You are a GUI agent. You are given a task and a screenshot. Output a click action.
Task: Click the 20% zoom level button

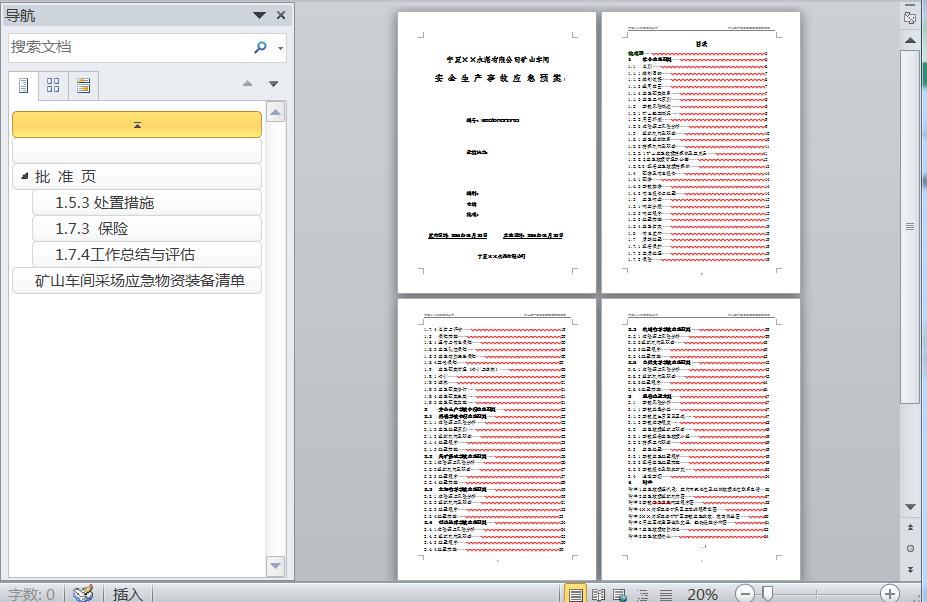tap(702, 594)
